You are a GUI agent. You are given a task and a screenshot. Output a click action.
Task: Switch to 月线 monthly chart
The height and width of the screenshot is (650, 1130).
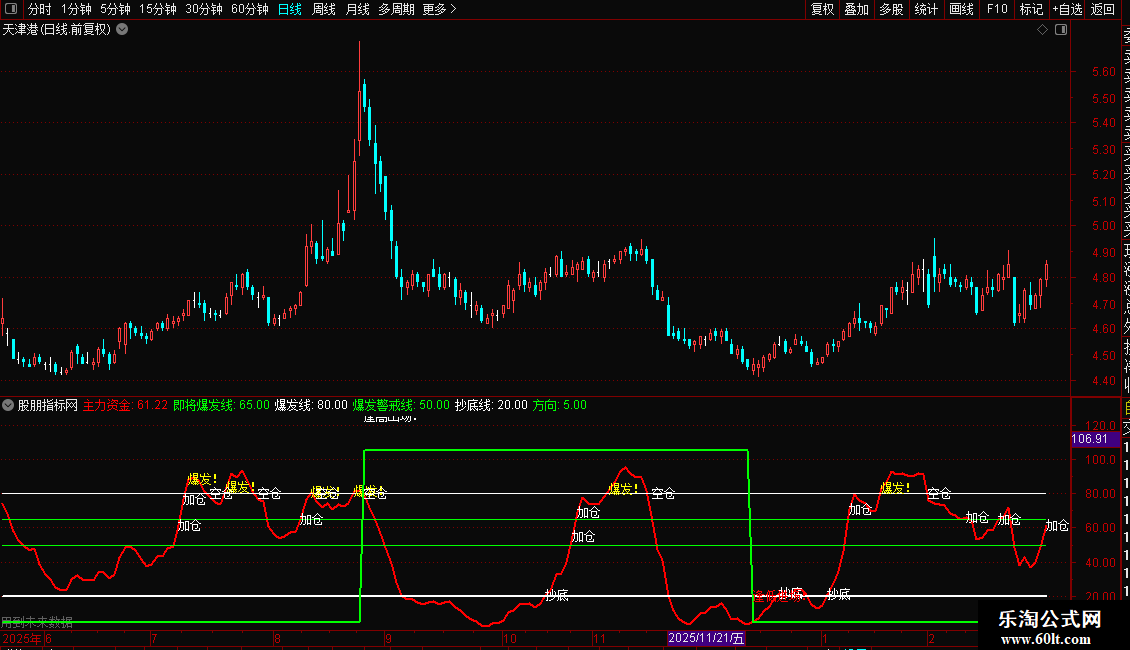click(357, 9)
